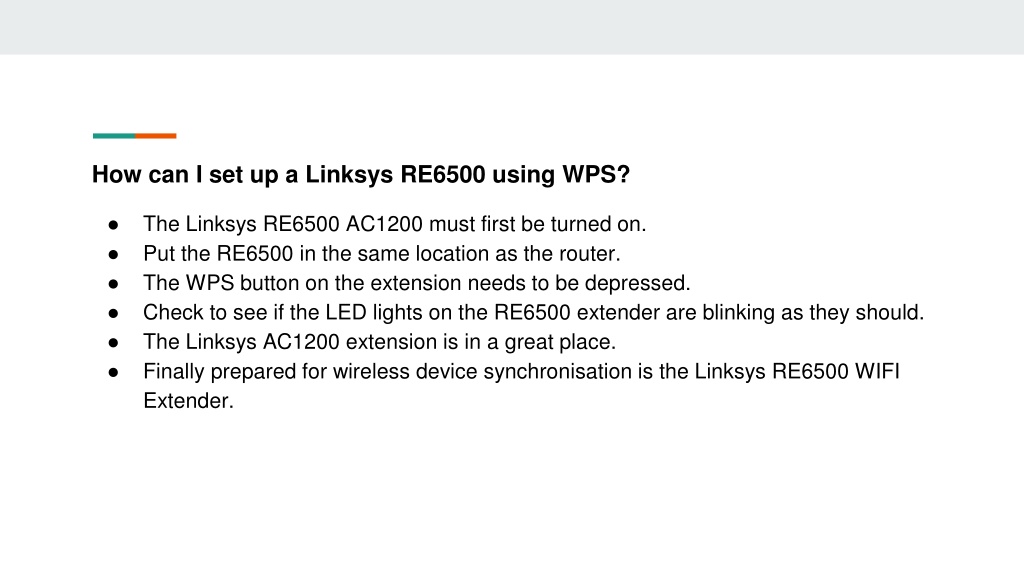Screen dimensions: 1024x576
Task: Click the line 'must first be turned on'
Action: (x=394, y=224)
